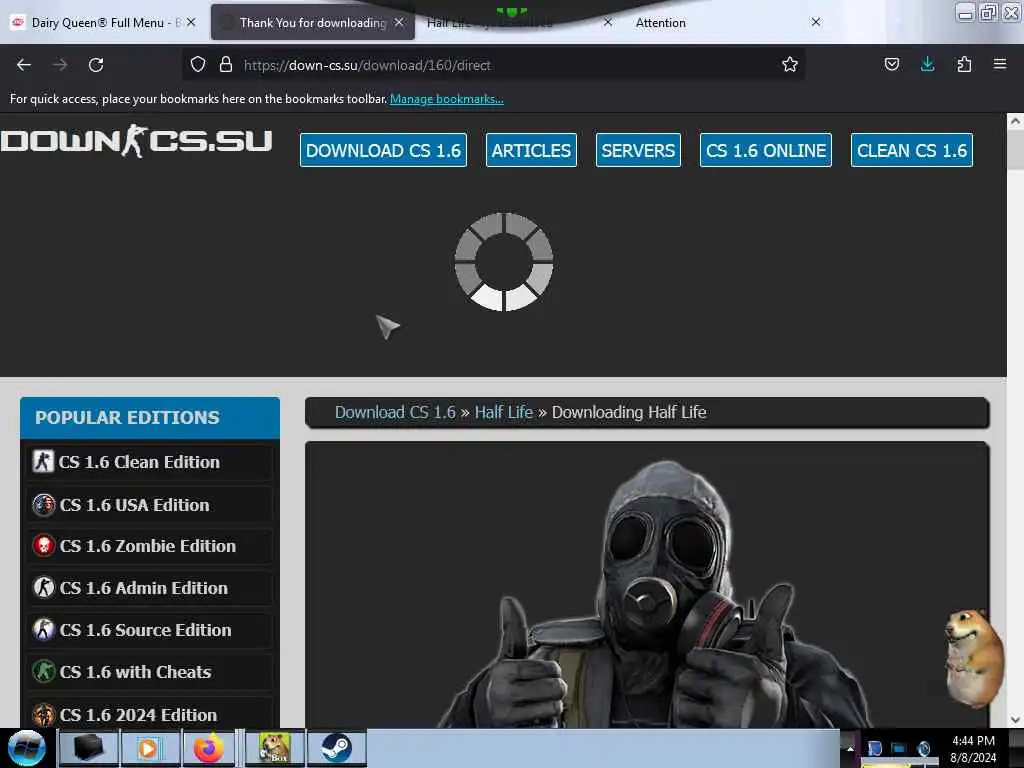
Task: Follow the Download CS 1.6 breadcrumb link
Action: tap(395, 412)
